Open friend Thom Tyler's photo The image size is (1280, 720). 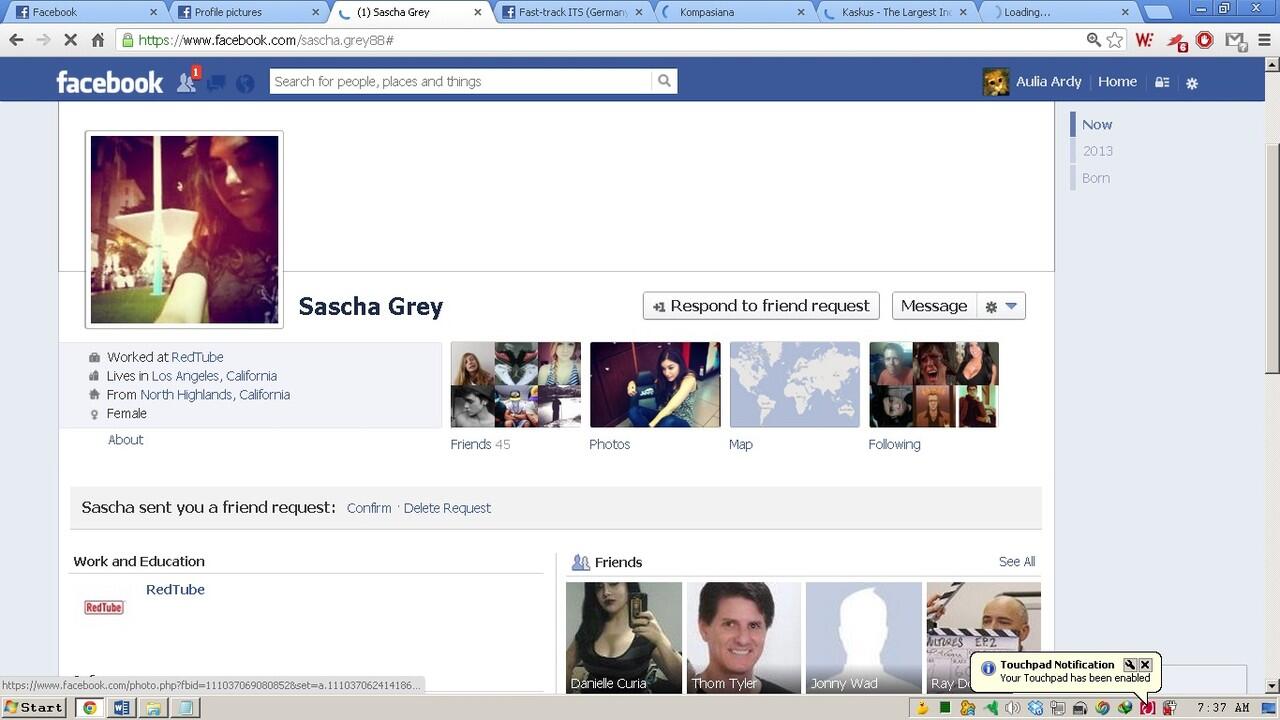(744, 638)
